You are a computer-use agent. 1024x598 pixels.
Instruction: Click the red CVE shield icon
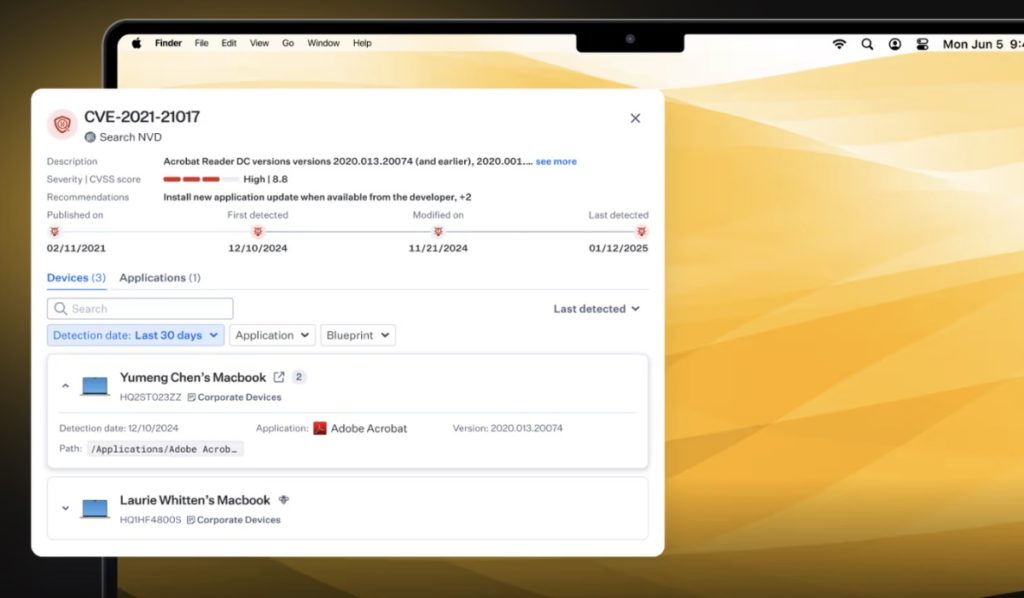pyautogui.click(x=63, y=124)
